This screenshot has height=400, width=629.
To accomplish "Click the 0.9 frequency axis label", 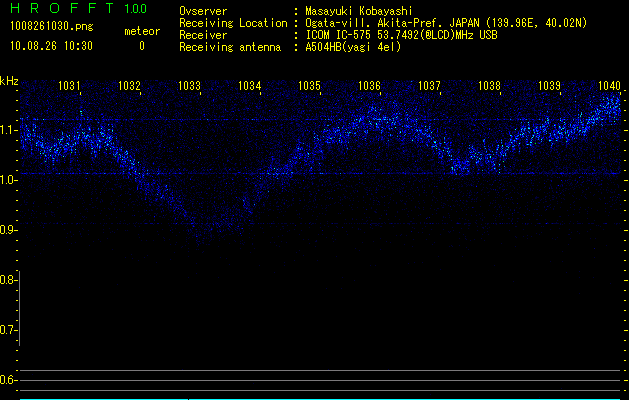I will pyautogui.click(x=8, y=230).
